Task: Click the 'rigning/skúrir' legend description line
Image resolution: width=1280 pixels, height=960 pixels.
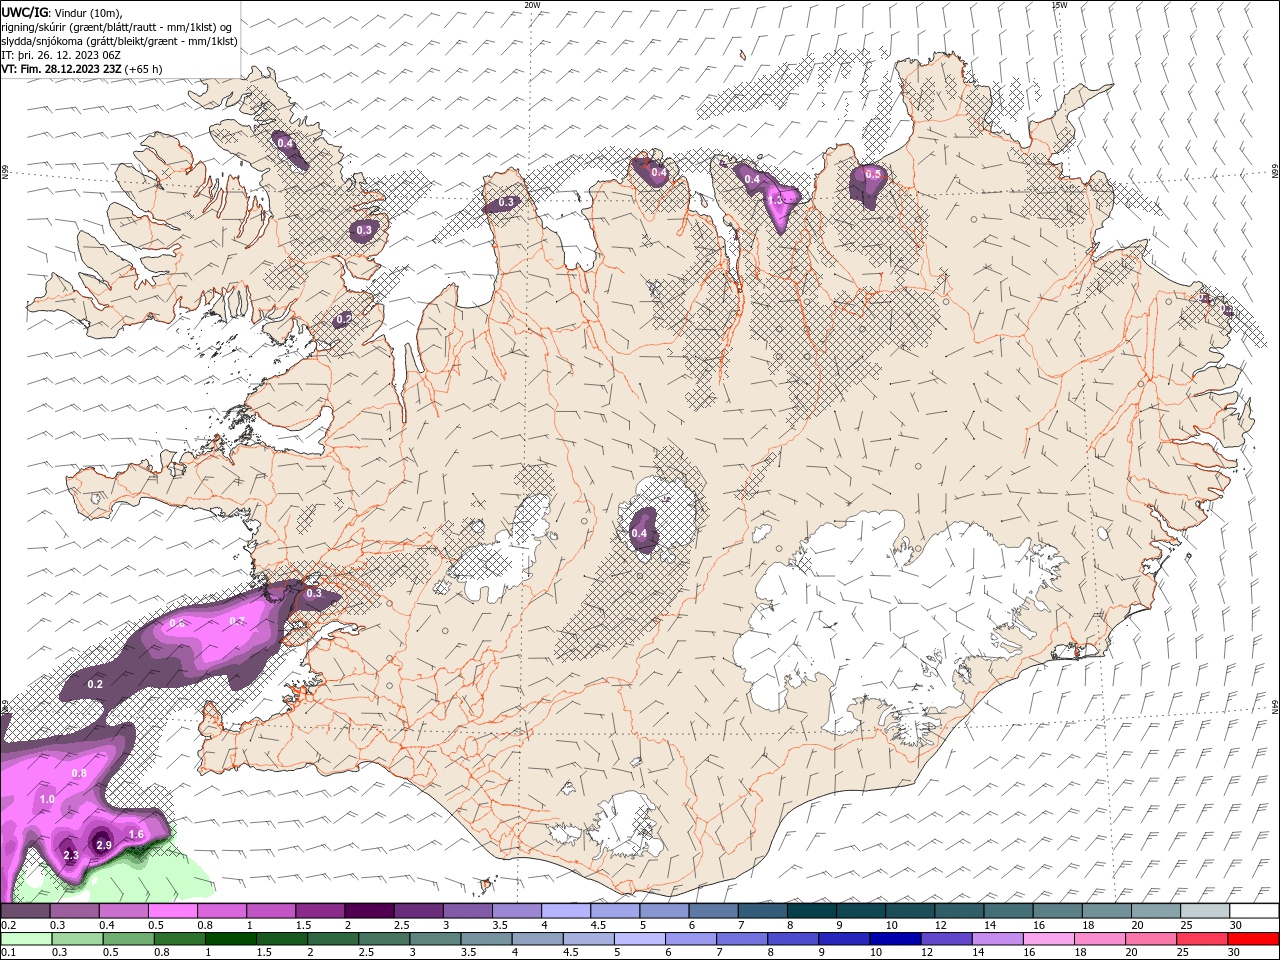Action: pos(117,27)
